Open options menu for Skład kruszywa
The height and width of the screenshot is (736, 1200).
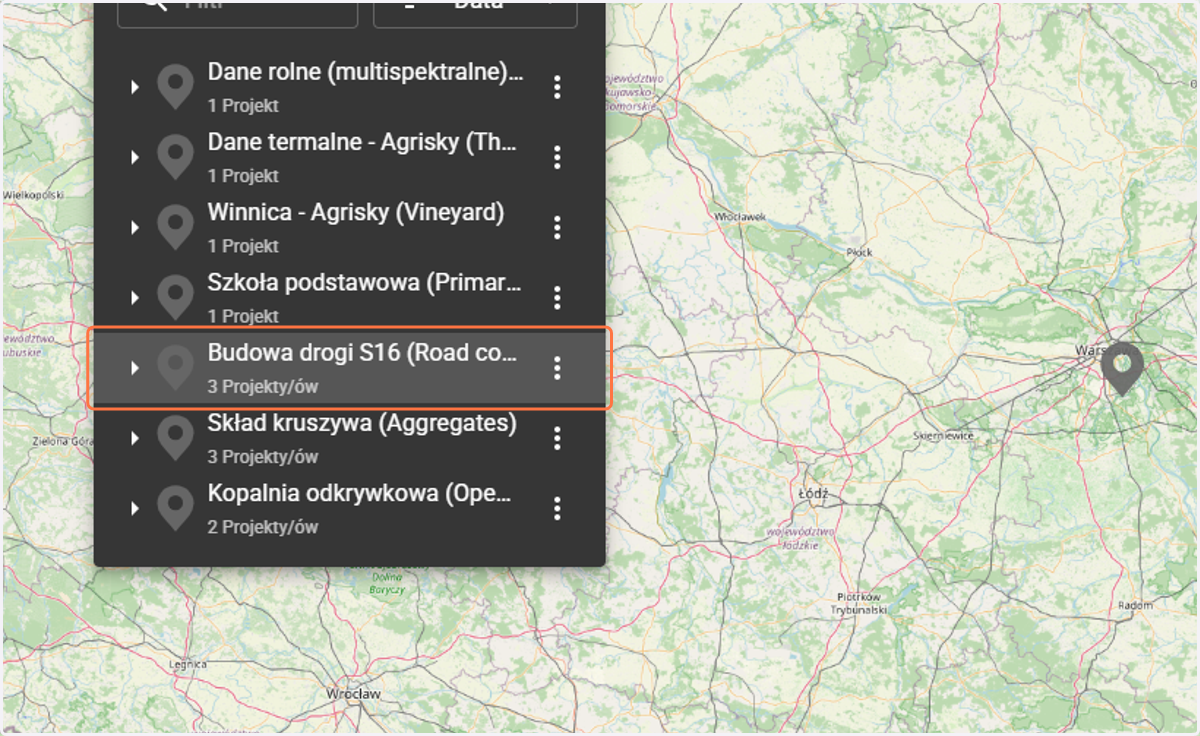tap(557, 438)
